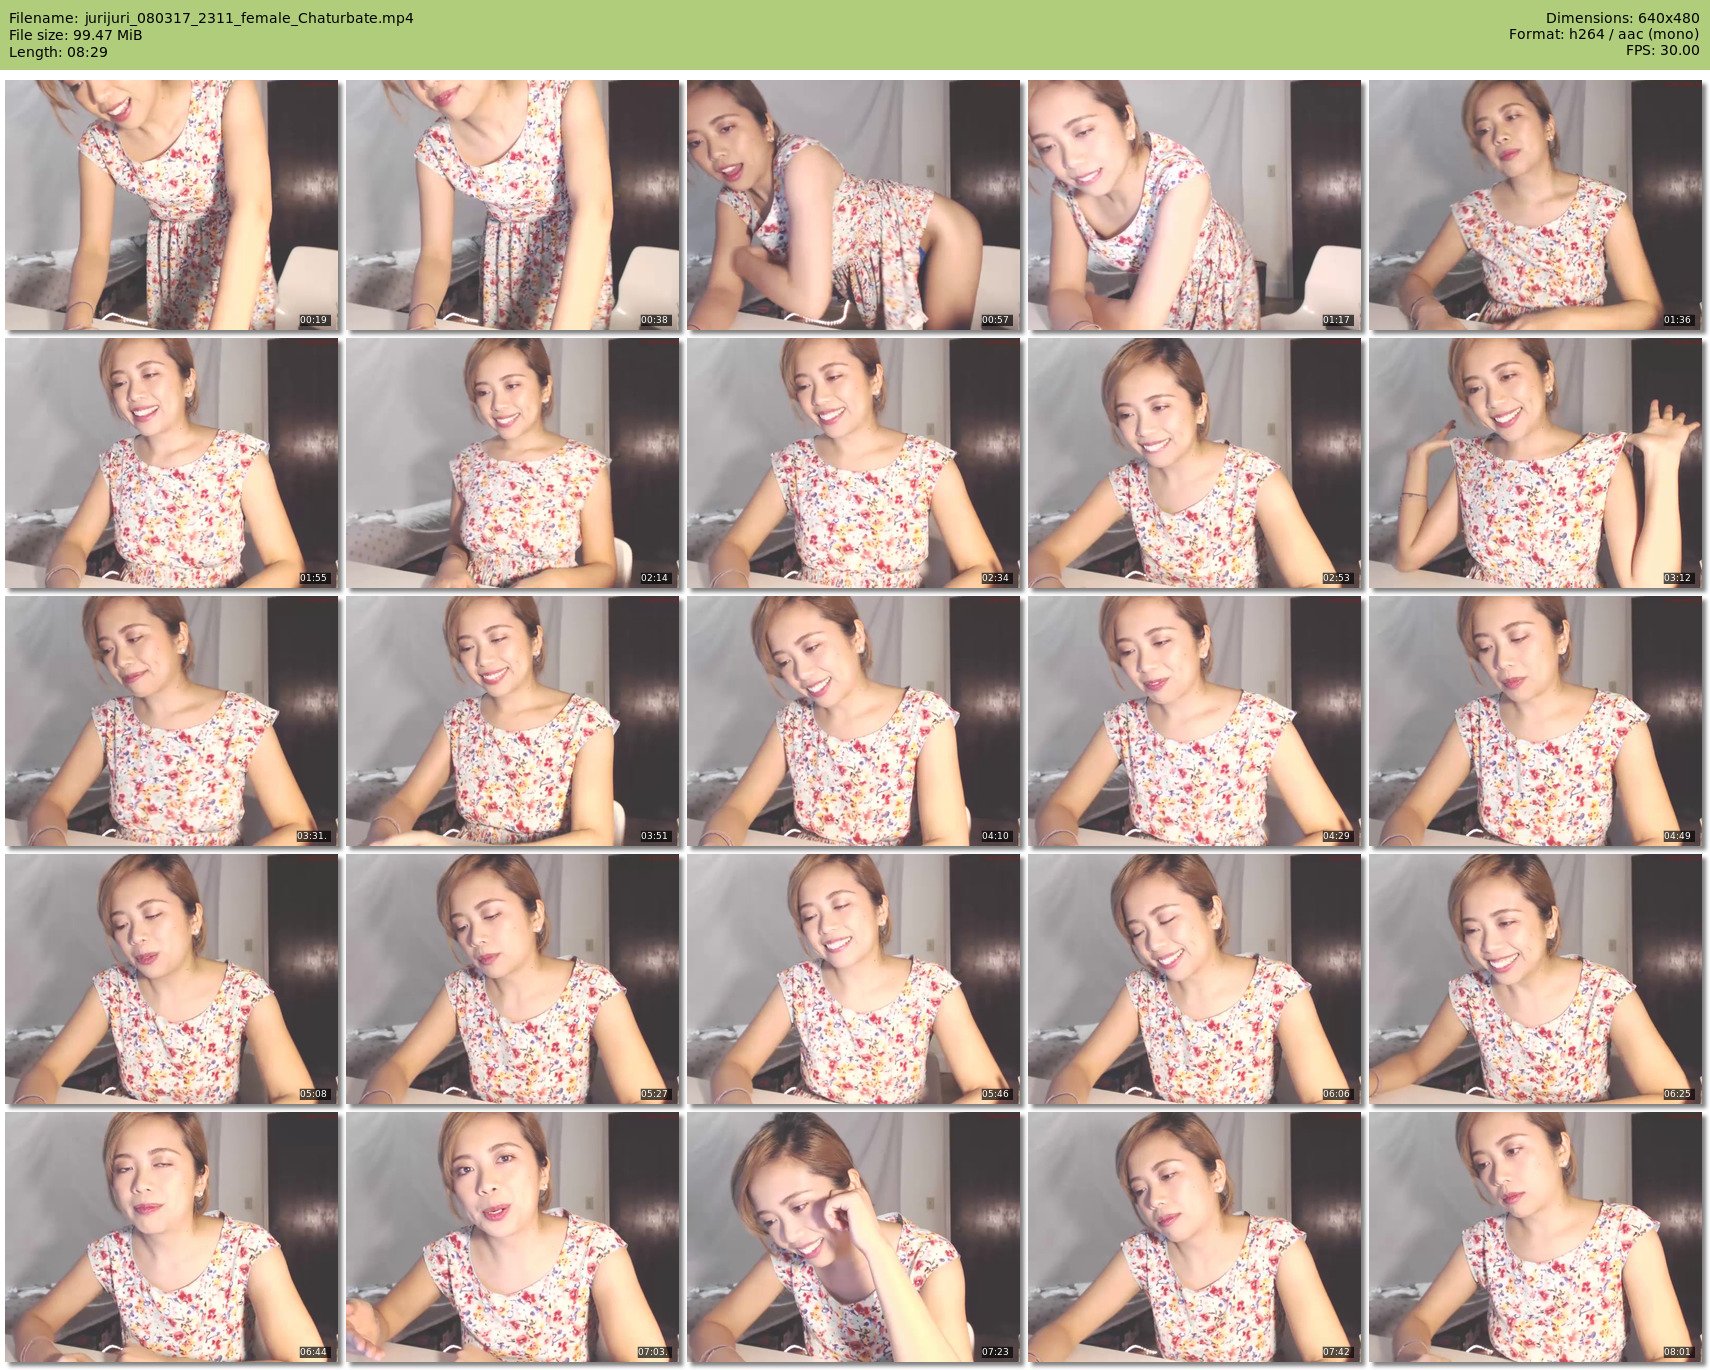Select the "FPS: 30.00" text
The width and height of the screenshot is (1710, 1370).
1662,50
